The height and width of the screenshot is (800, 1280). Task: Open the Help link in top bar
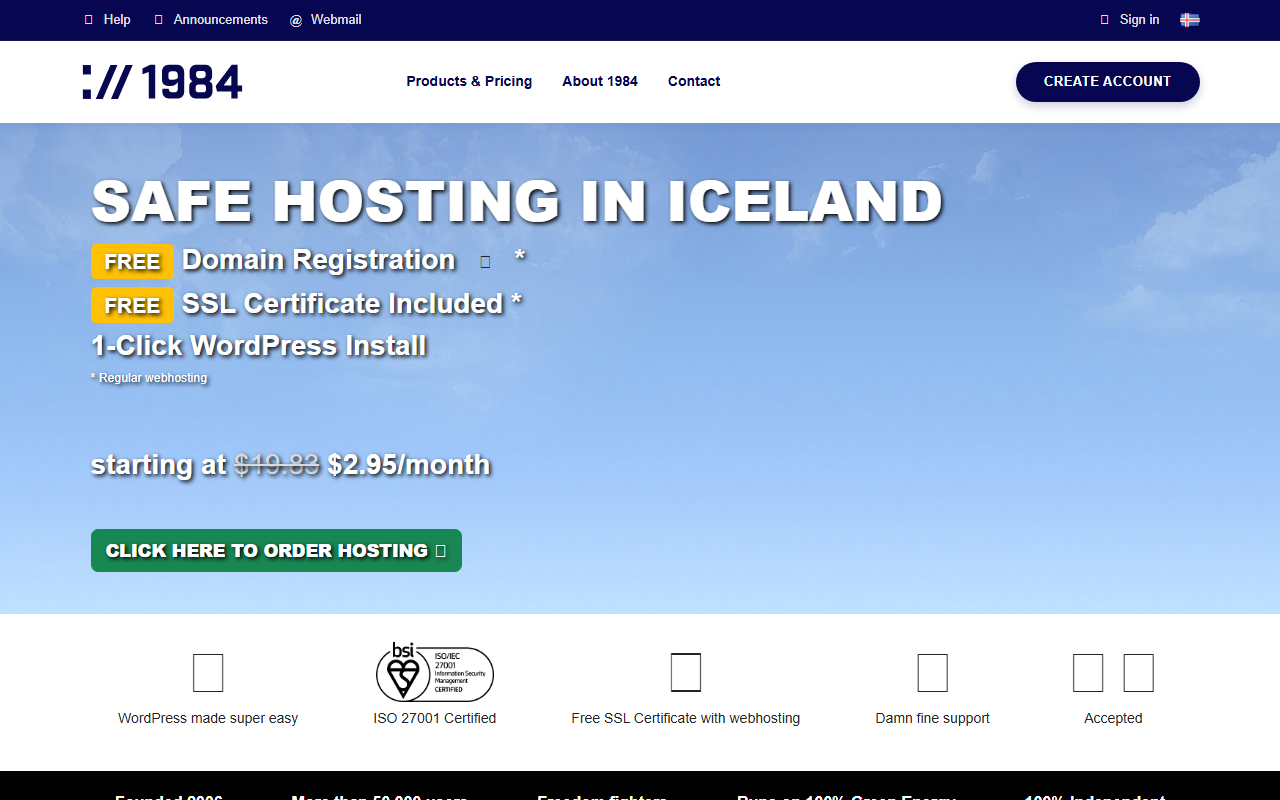tap(117, 19)
